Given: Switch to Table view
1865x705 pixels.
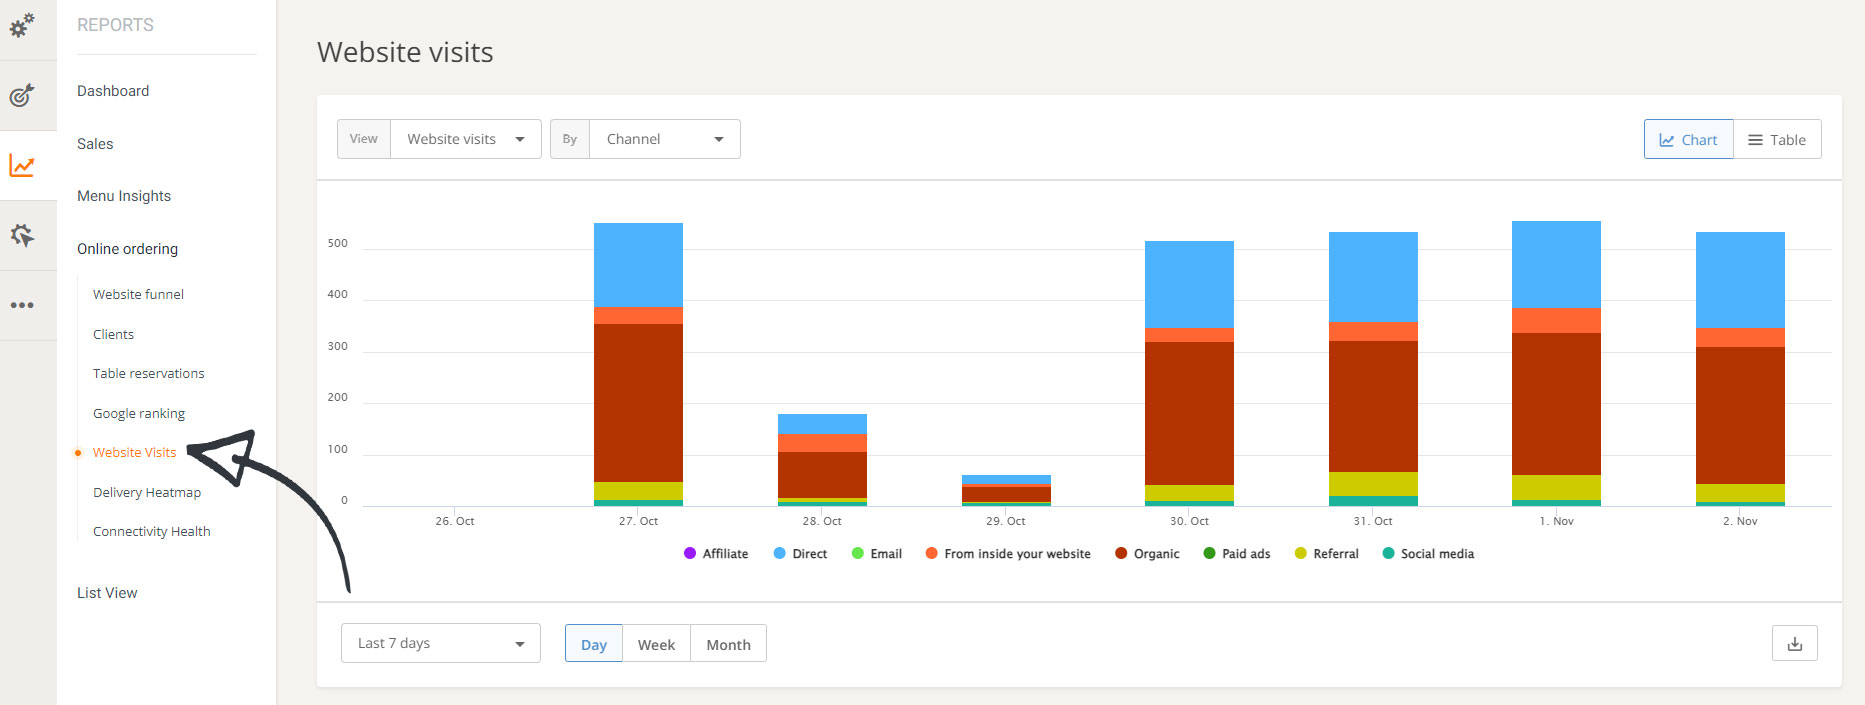Looking at the screenshot, I should click(x=1777, y=140).
